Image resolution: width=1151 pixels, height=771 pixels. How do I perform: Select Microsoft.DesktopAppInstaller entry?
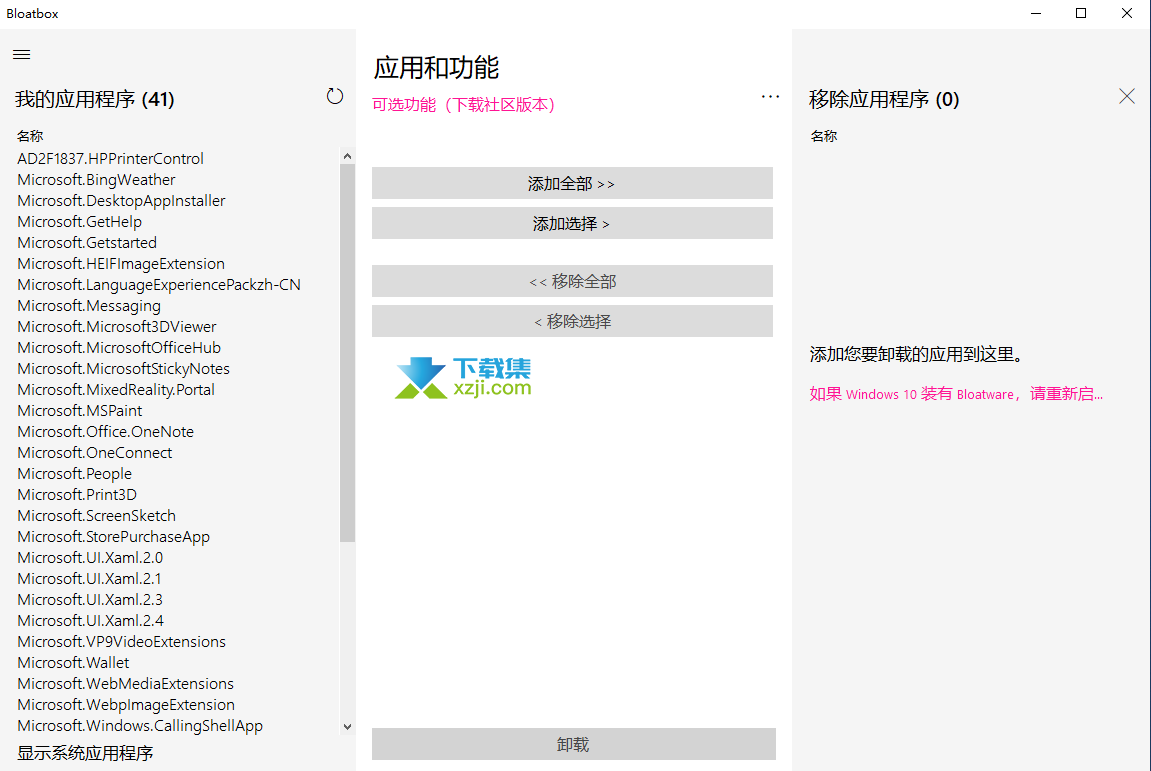[121, 200]
